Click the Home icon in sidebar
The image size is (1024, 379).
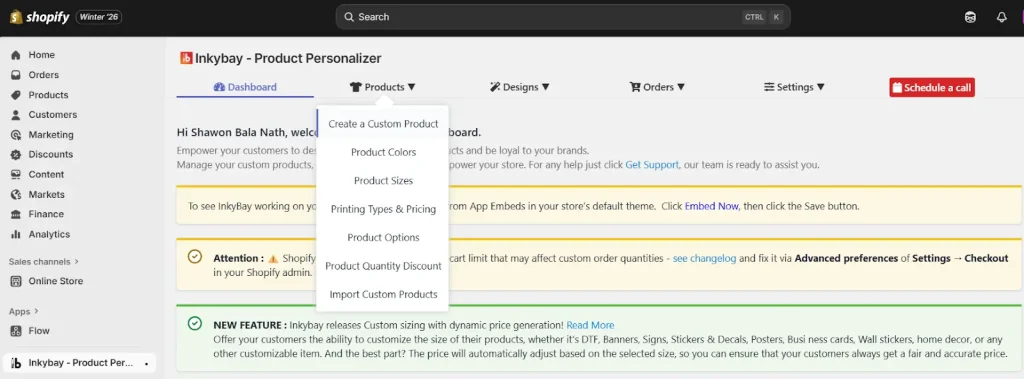pyautogui.click(x=16, y=55)
